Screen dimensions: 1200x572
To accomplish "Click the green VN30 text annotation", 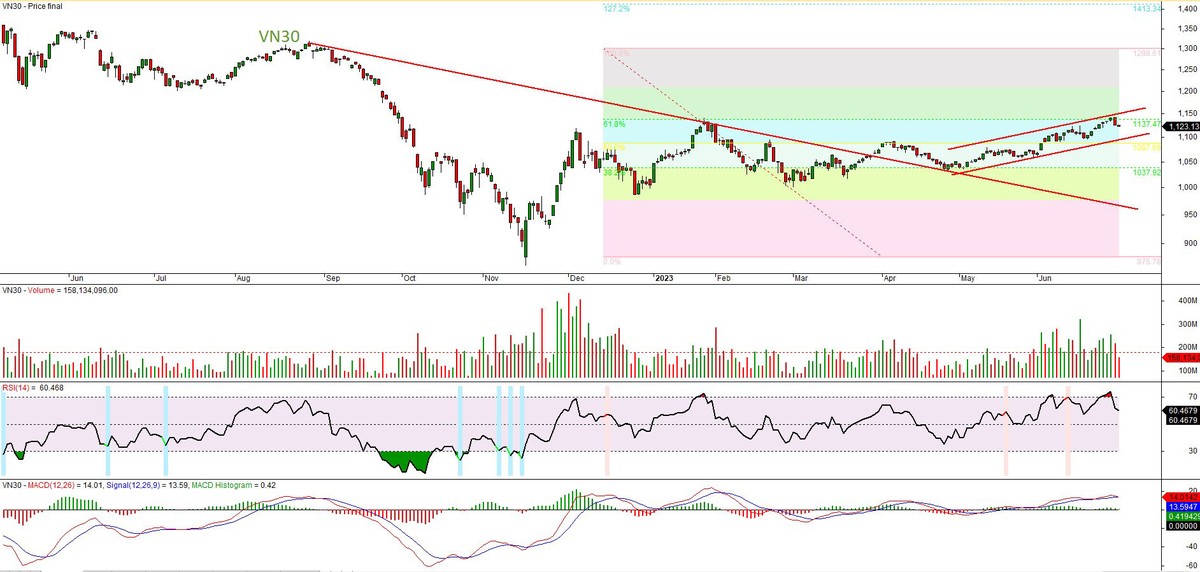I will click(x=279, y=36).
